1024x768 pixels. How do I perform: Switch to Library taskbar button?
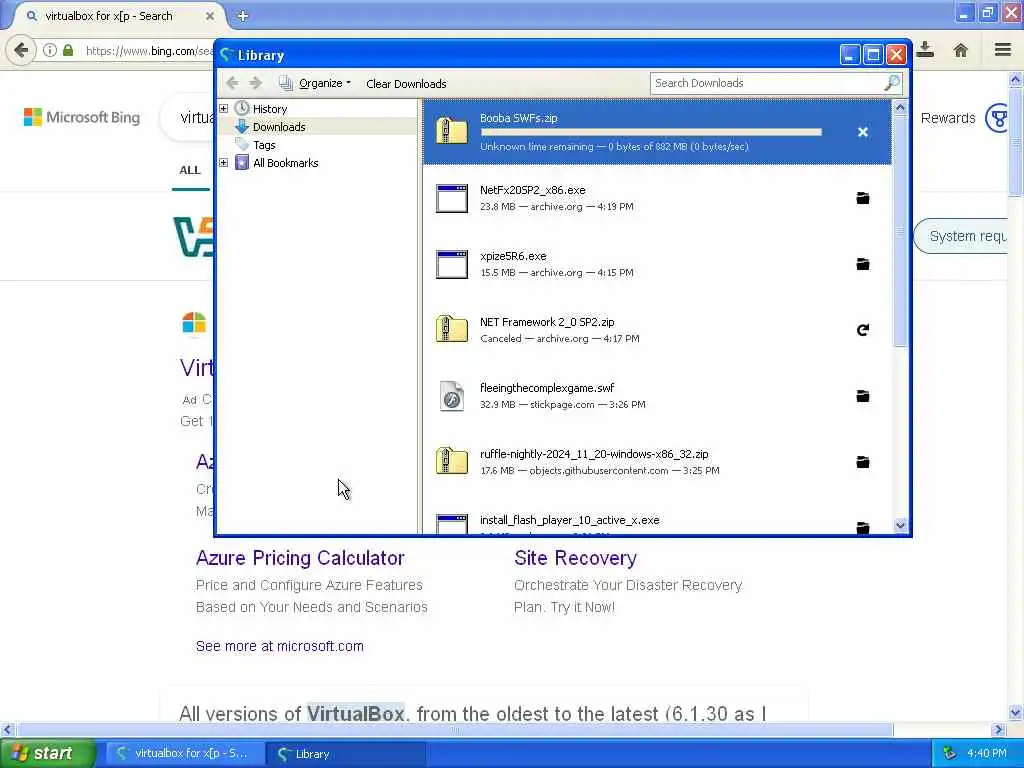(346, 754)
